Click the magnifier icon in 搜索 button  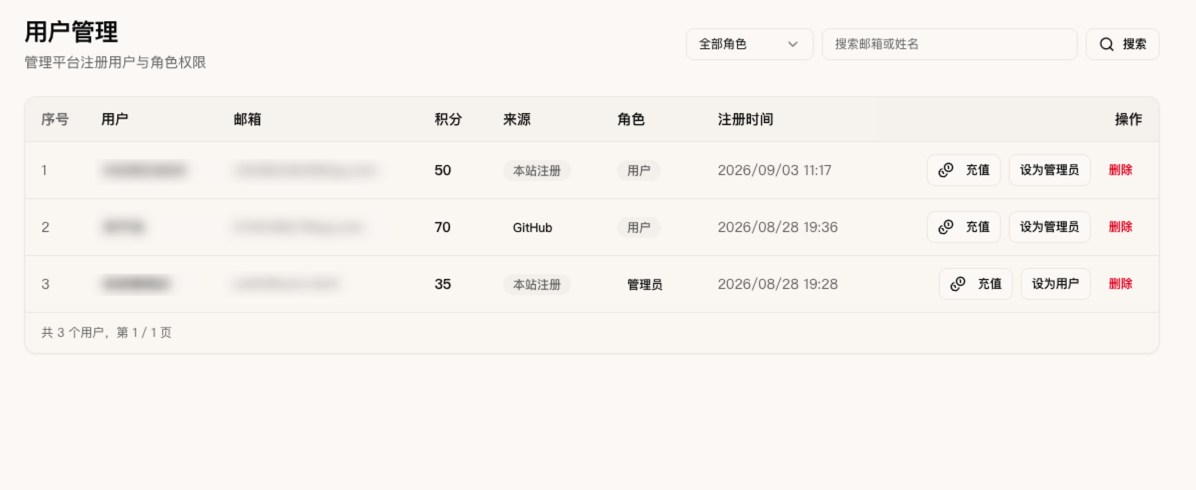(1106, 44)
